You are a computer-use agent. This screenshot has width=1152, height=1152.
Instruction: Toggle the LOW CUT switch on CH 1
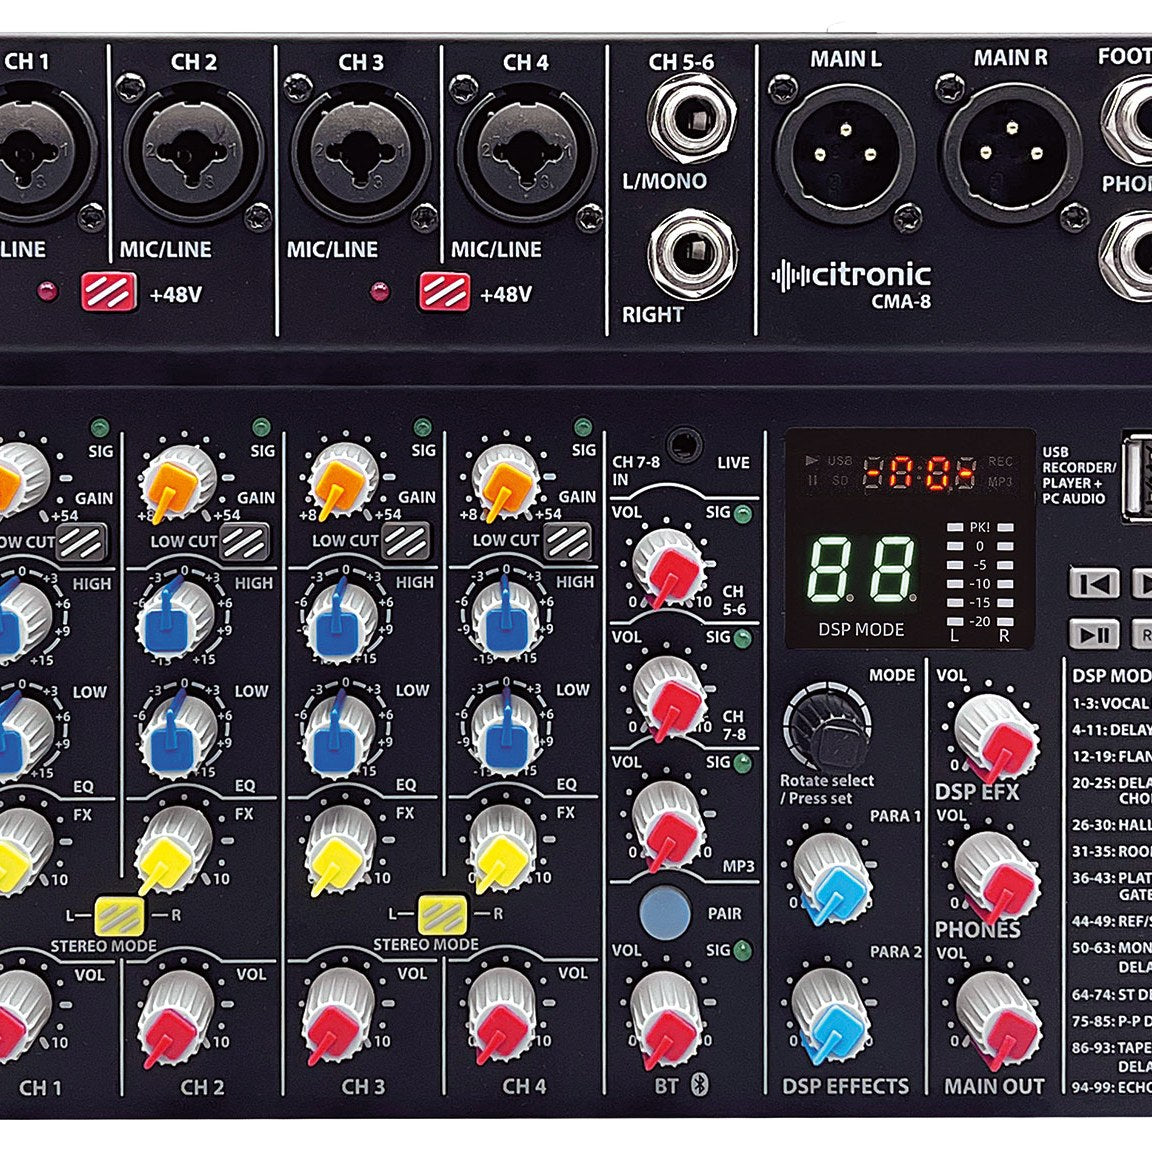[x=81, y=542]
